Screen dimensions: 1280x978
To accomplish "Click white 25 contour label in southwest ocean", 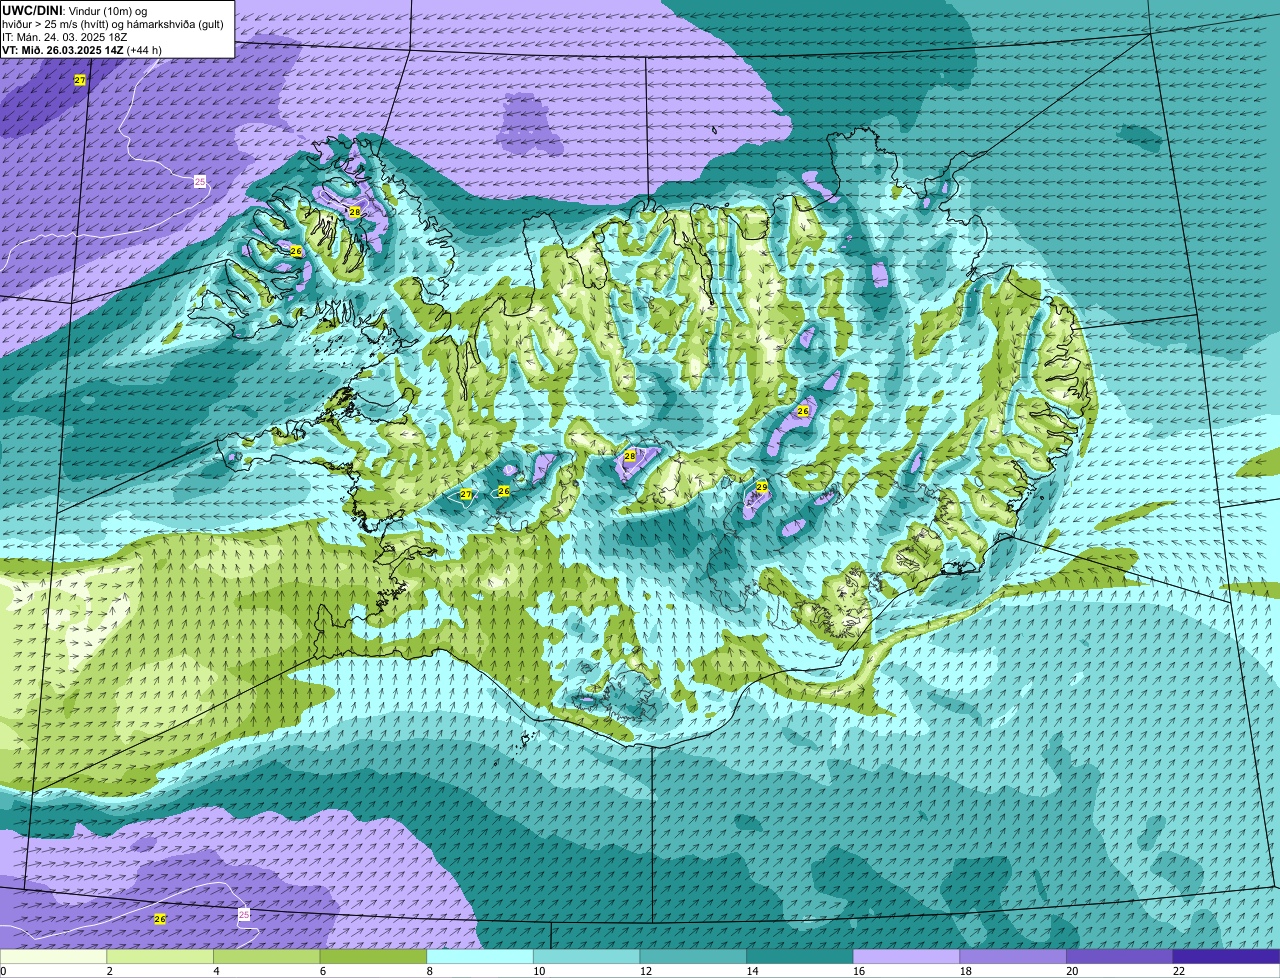I will pyautogui.click(x=245, y=915).
